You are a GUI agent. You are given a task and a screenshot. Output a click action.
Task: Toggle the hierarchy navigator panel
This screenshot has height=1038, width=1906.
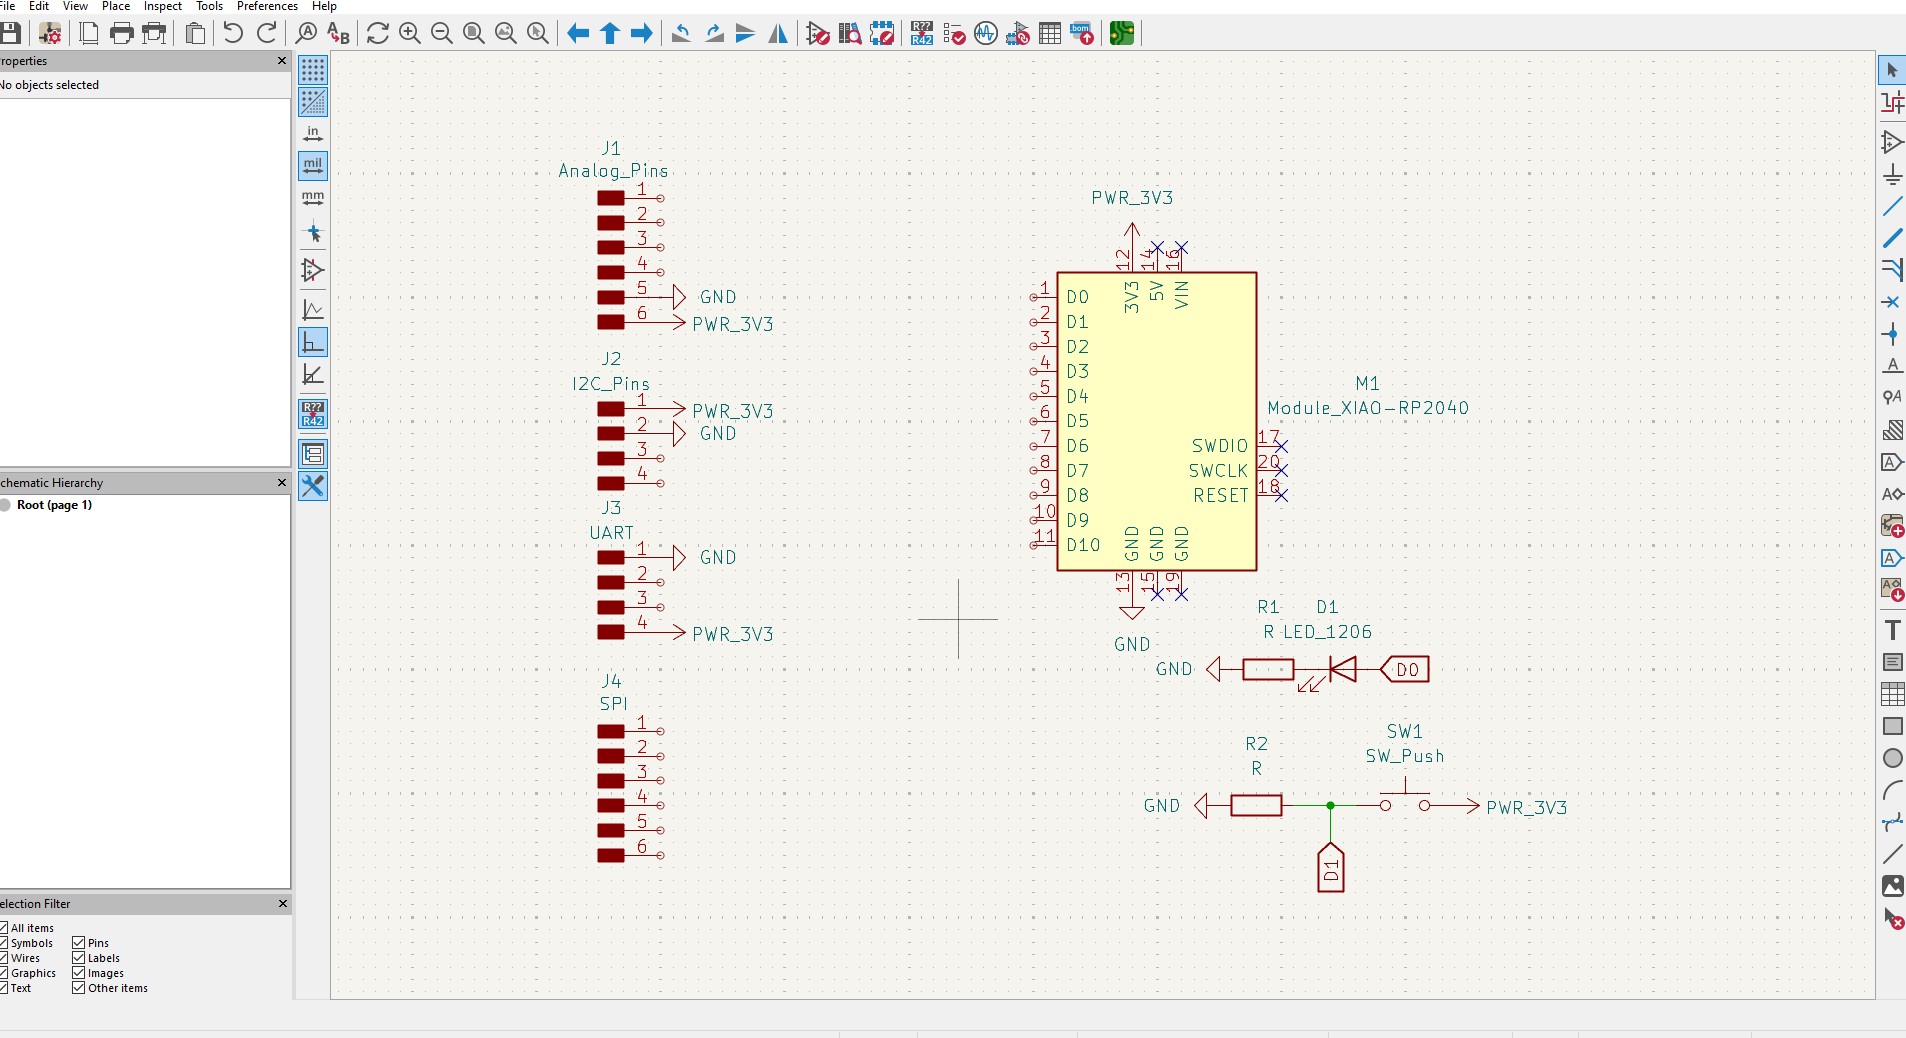tap(313, 454)
